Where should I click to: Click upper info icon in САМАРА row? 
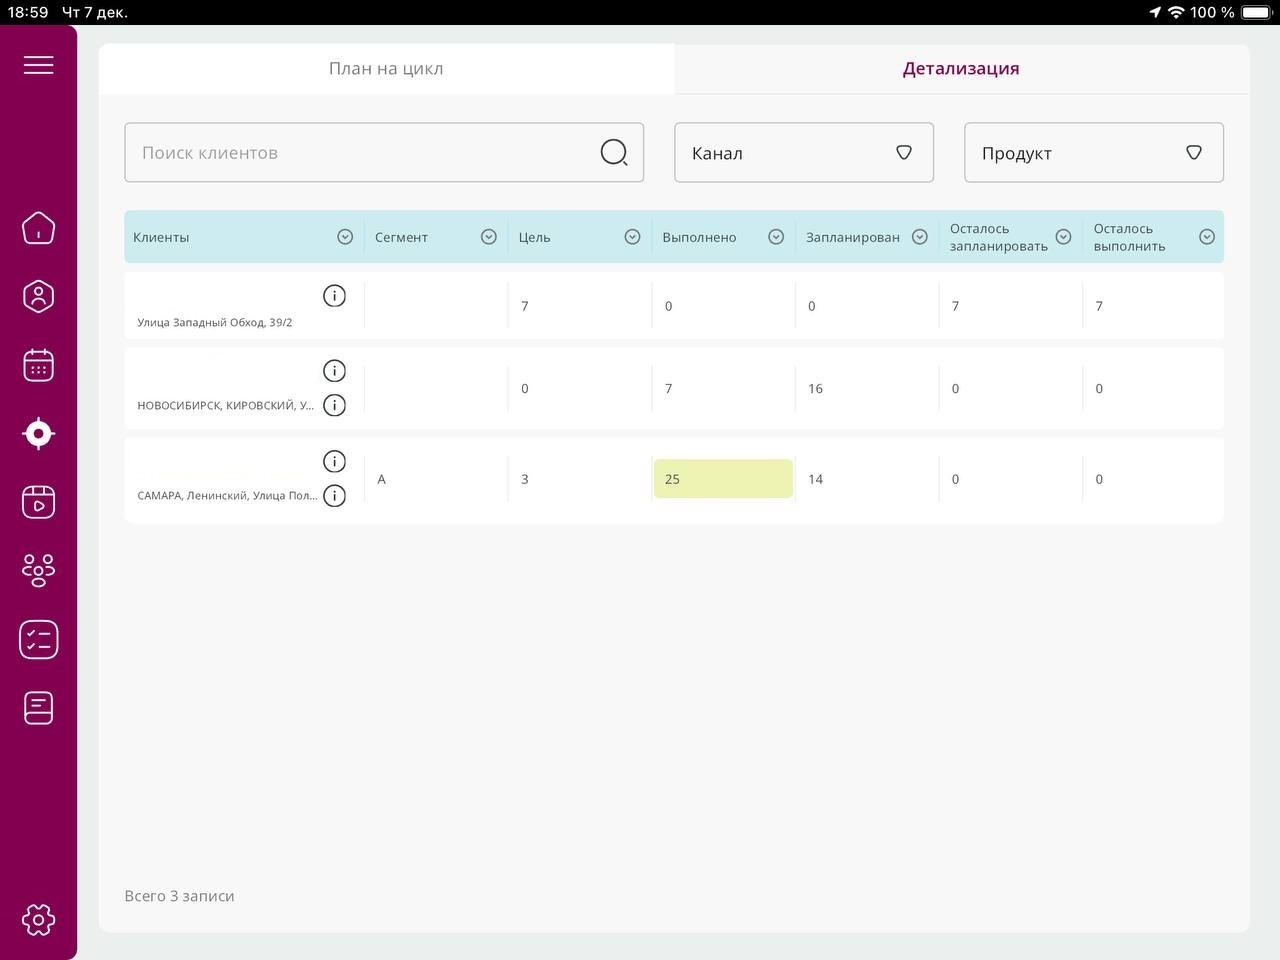pos(334,461)
